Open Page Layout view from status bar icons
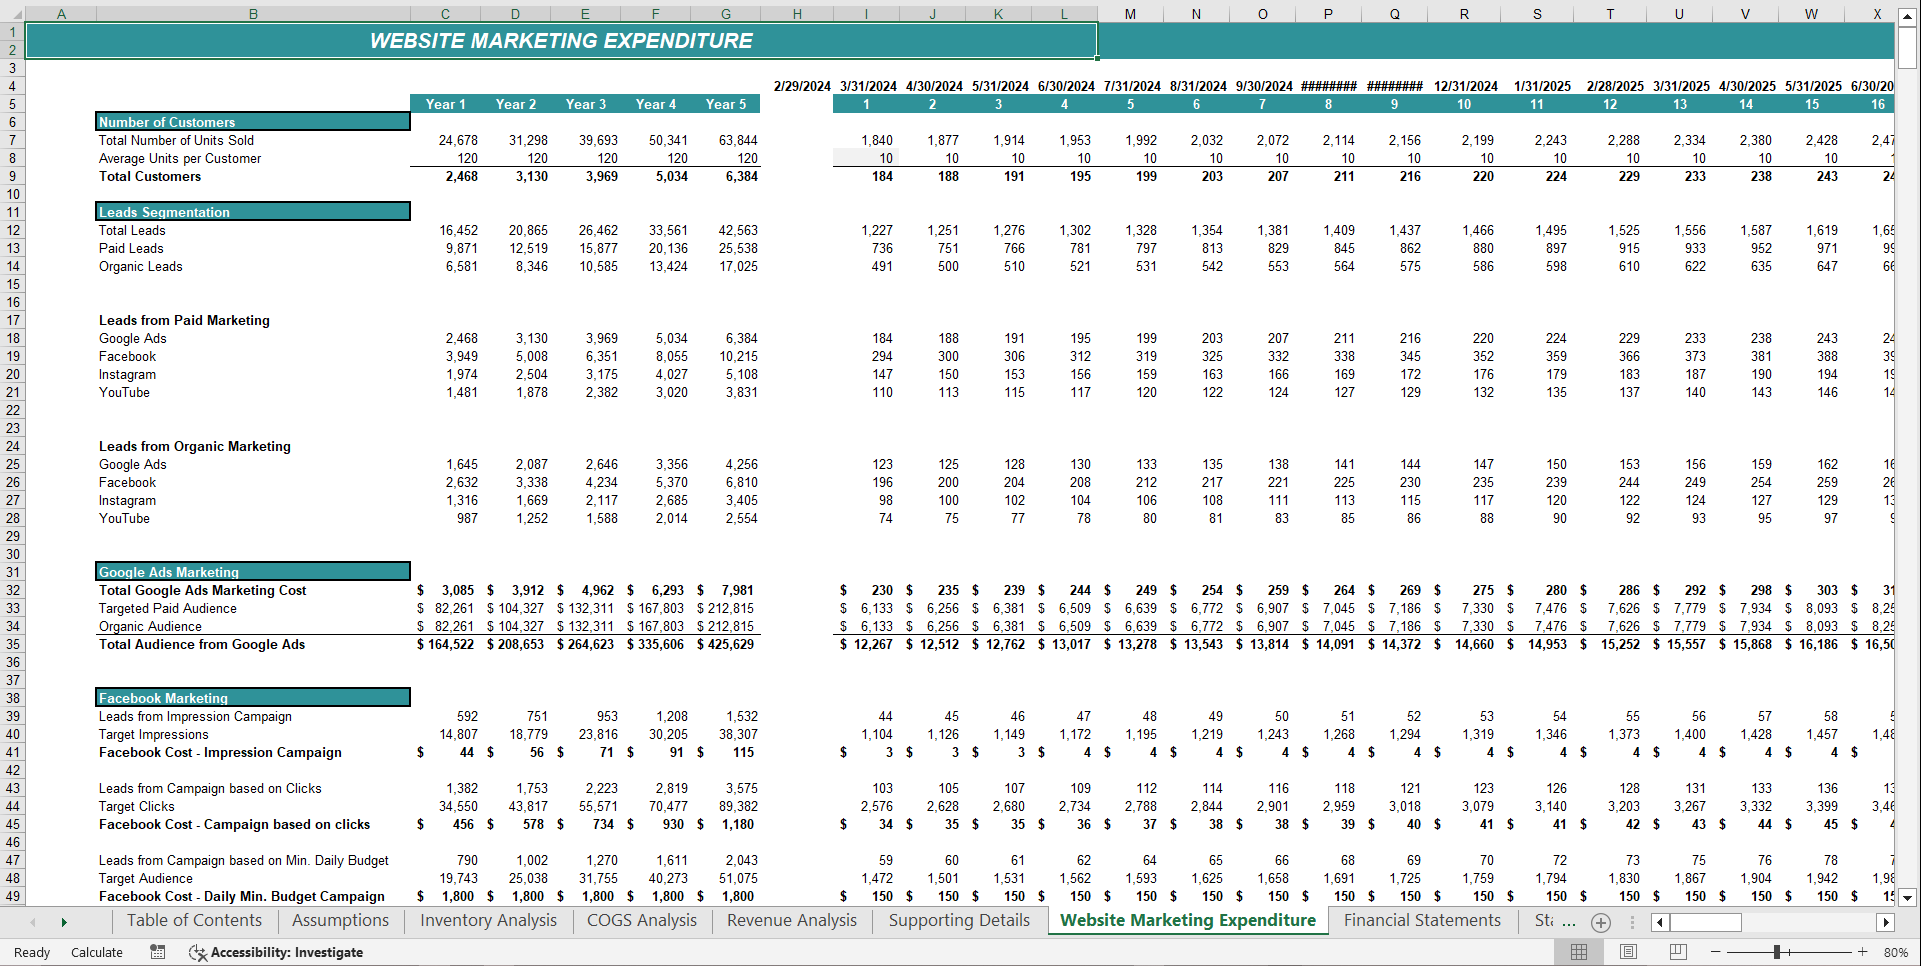 [x=1629, y=951]
